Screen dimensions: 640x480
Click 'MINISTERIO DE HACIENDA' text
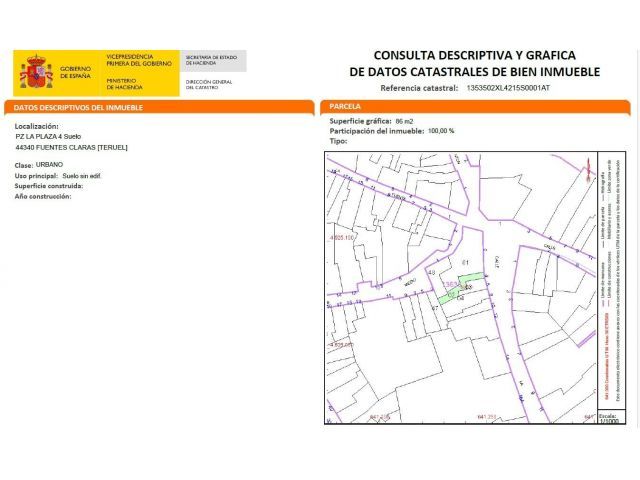(x=124, y=84)
